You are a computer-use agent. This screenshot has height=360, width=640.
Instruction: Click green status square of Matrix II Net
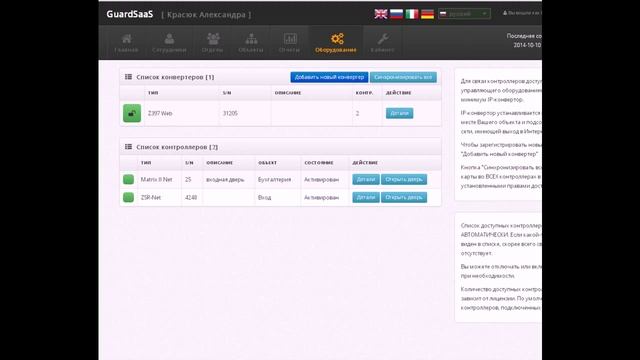point(128,179)
